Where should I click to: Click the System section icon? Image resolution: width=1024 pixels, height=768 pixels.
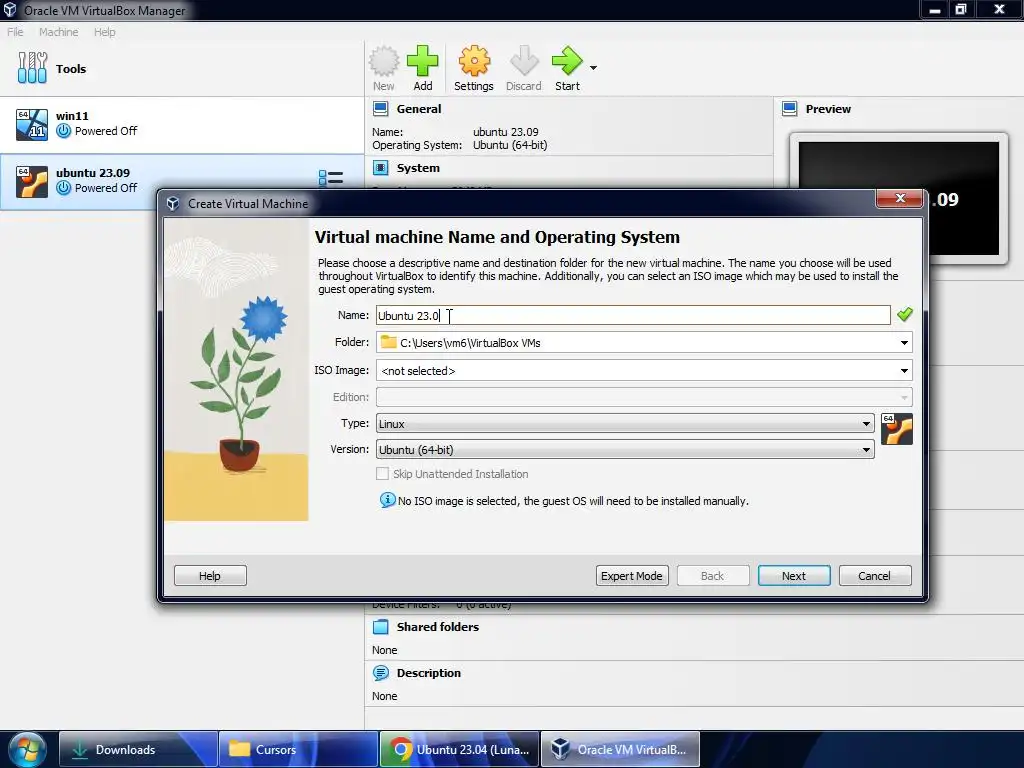[x=381, y=168]
